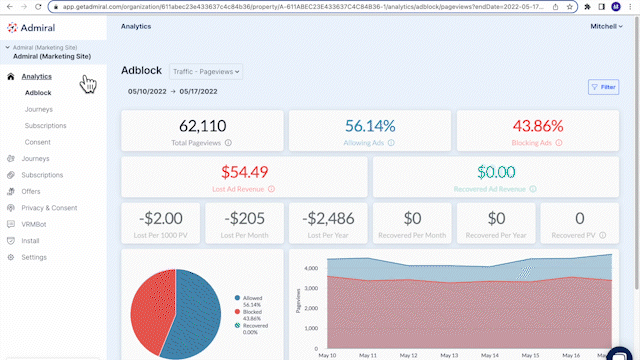The height and width of the screenshot is (360, 640).
Task: Select the Consent analytics sub-item
Action: (38, 142)
